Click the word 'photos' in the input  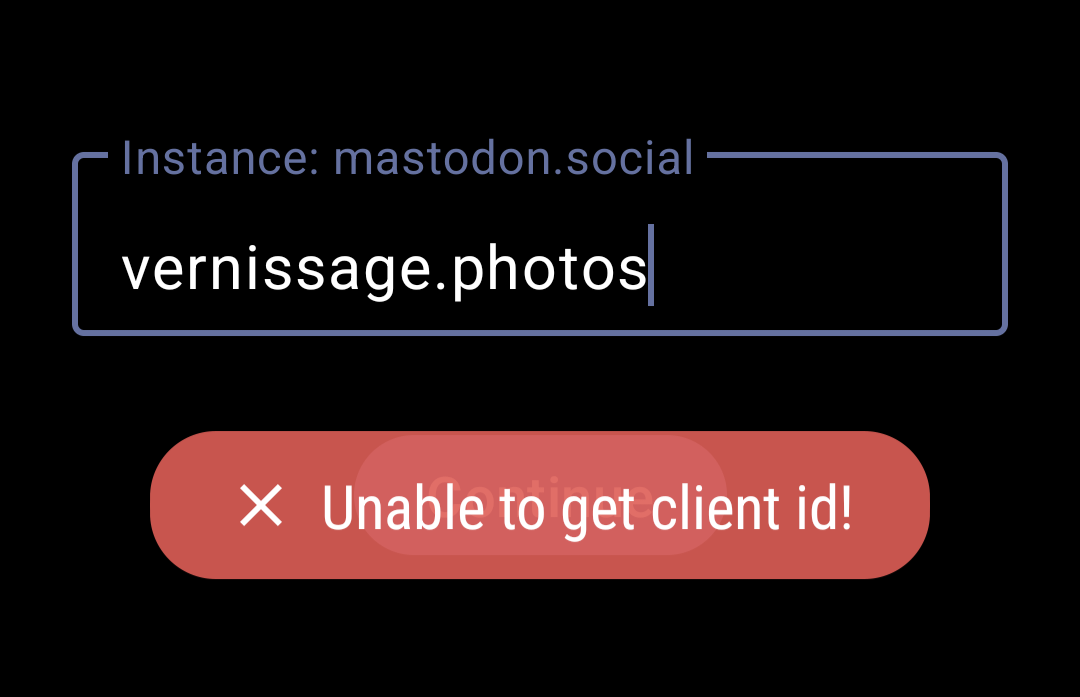coord(550,269)
